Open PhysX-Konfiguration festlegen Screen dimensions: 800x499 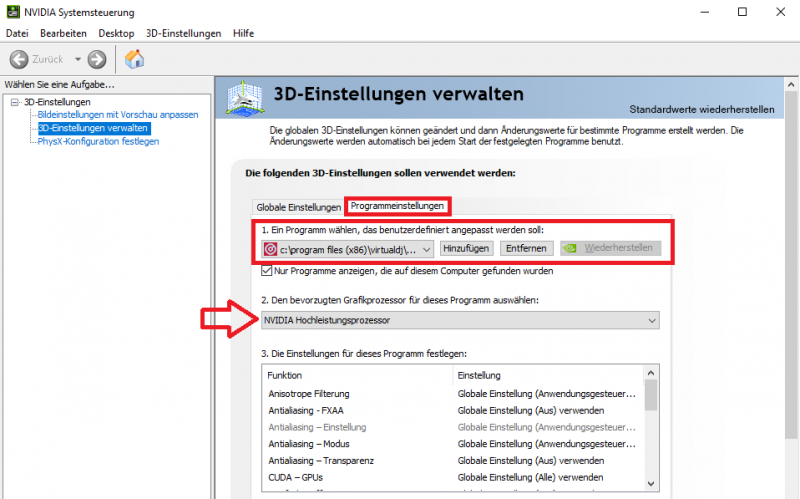(x=98, y=141)
